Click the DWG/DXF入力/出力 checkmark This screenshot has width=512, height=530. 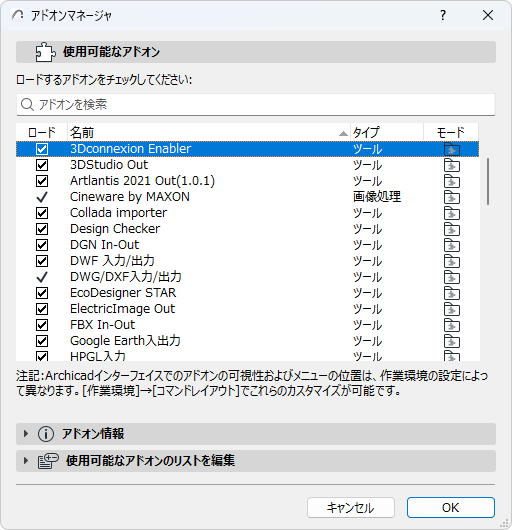42,277
